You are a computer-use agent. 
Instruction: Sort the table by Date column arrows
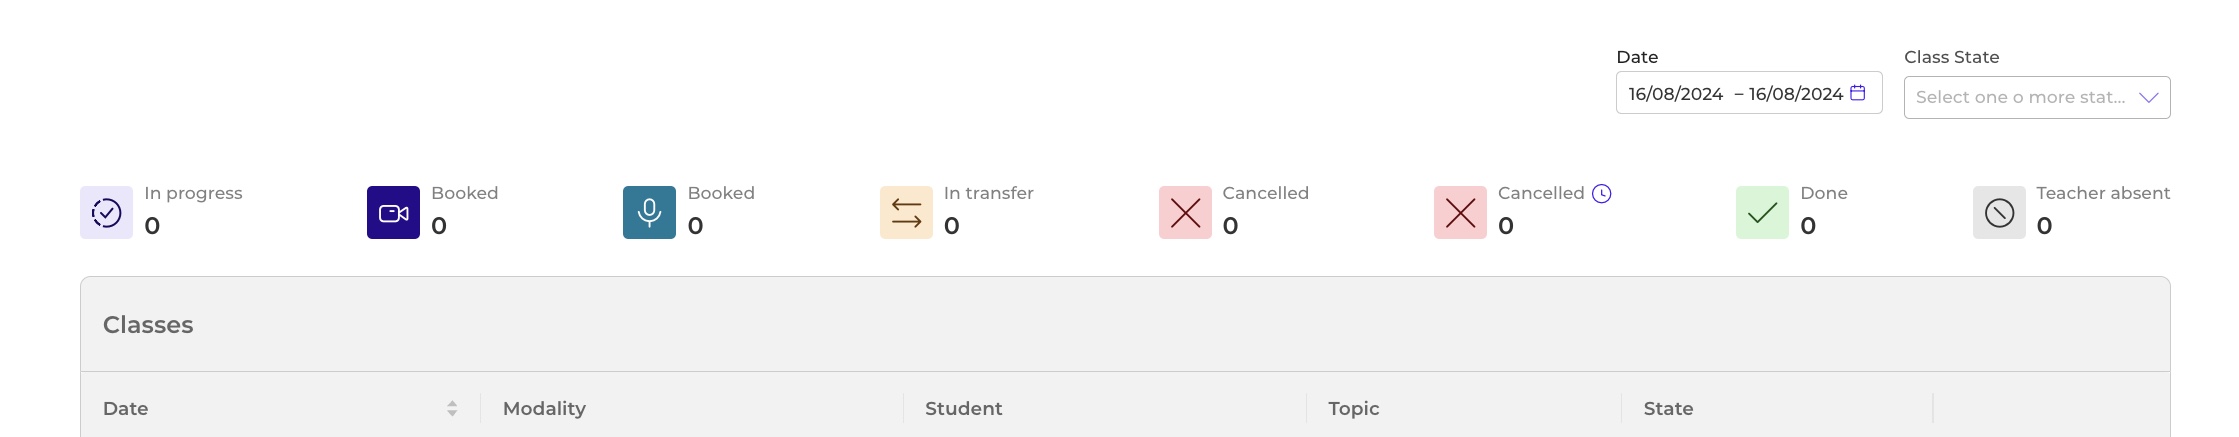click(x=452, y=408)
